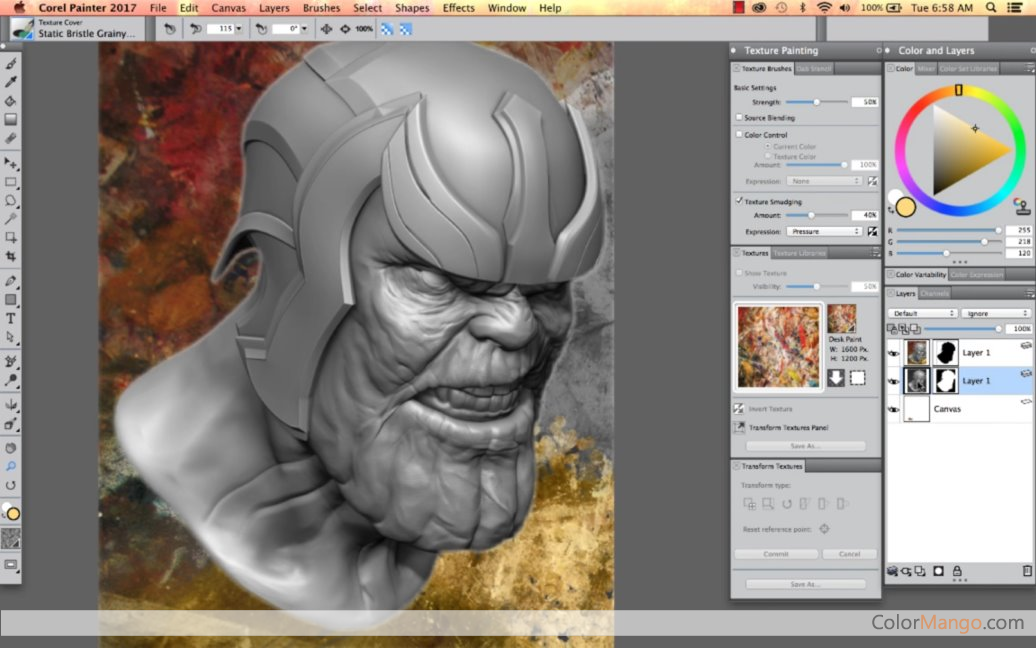The width and height of the screenshot is (1036, 648).
Task: Swap main and additional color arrows
Action: pos(891,210)
